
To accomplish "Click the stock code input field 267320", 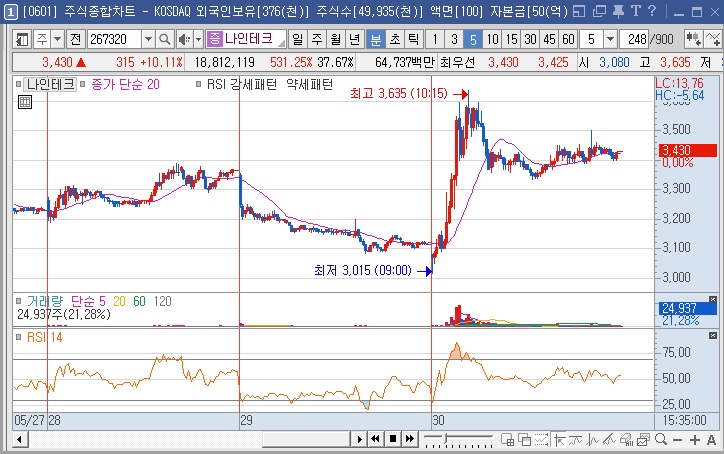I will tap(114, 40).
